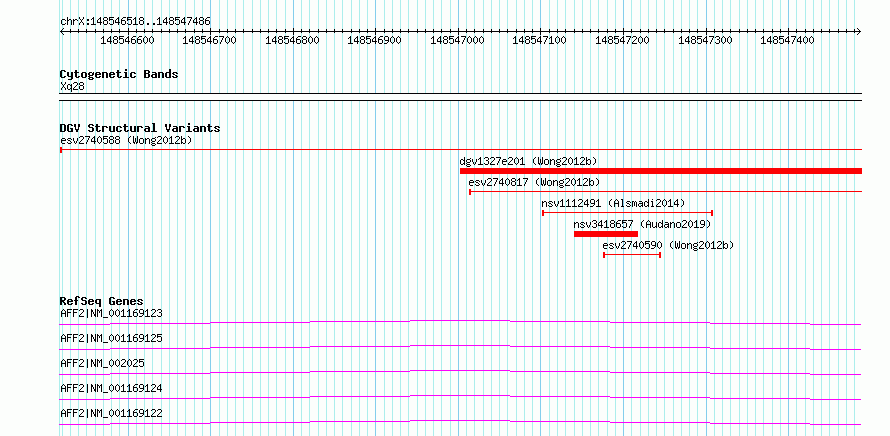This screenshot has height=436, width=890.
Task: Click ruler position 148546700
Action: point(209,40)
